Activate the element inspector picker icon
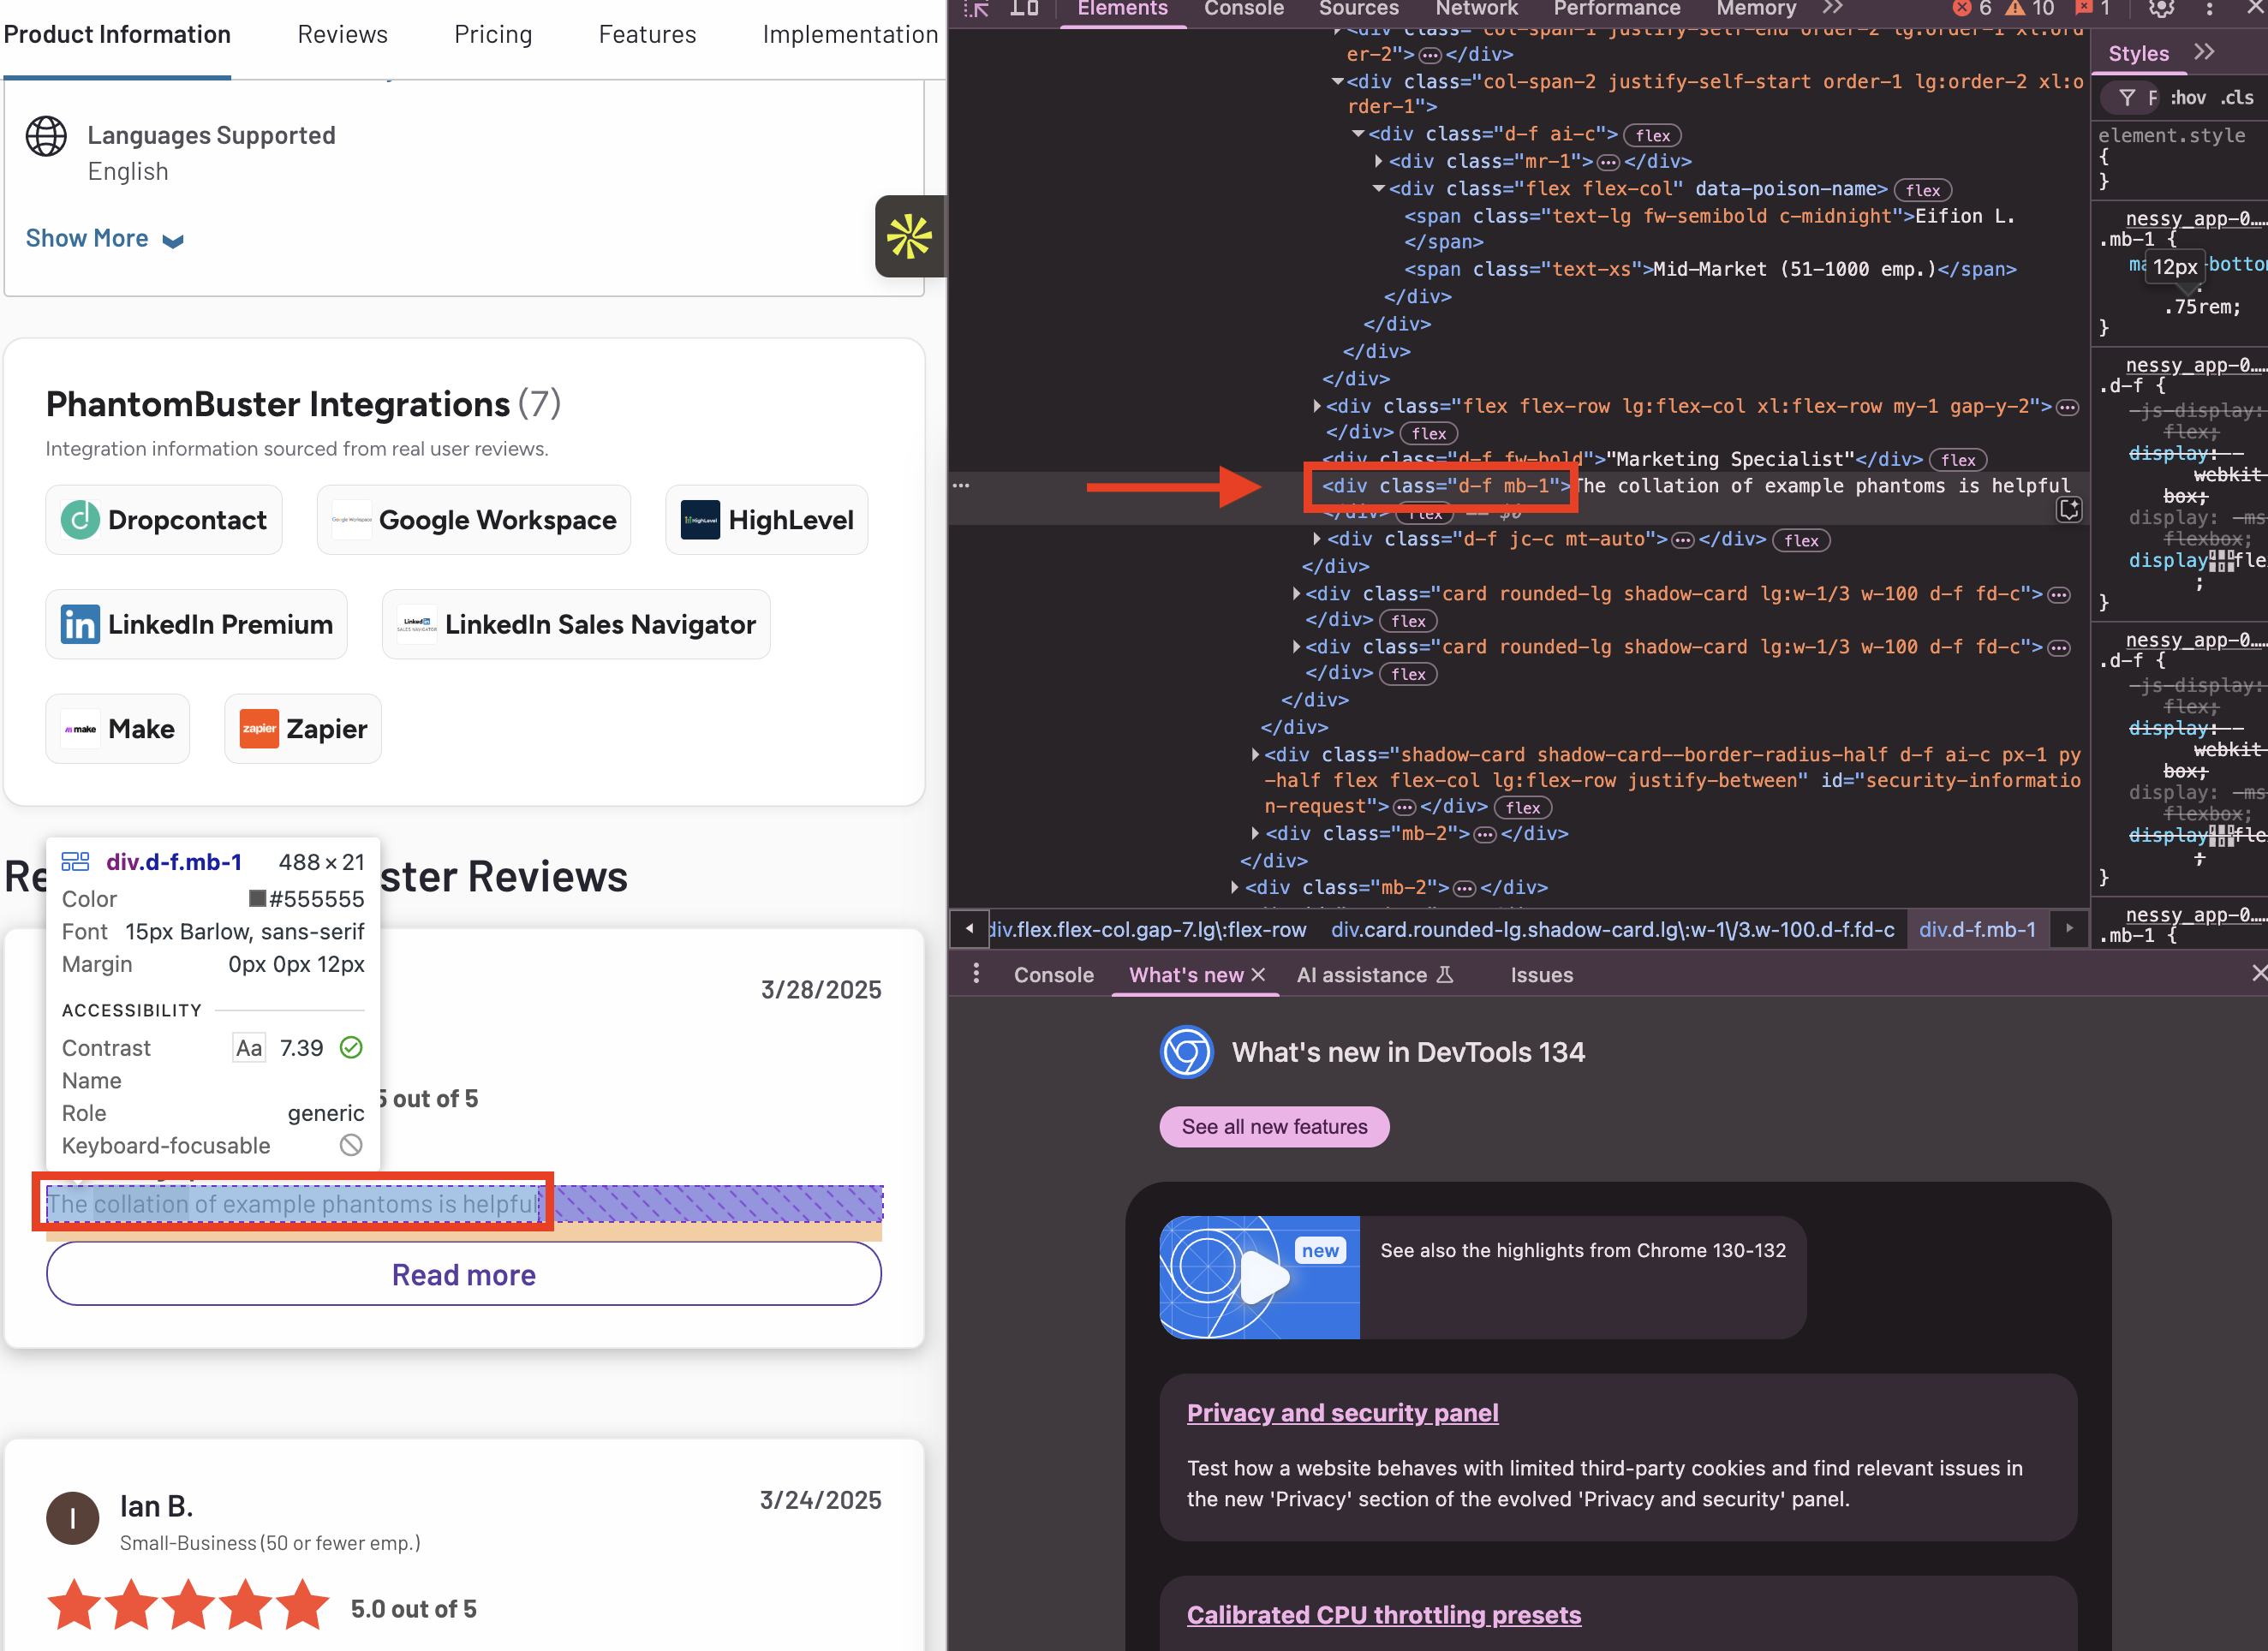 point(977,9)
